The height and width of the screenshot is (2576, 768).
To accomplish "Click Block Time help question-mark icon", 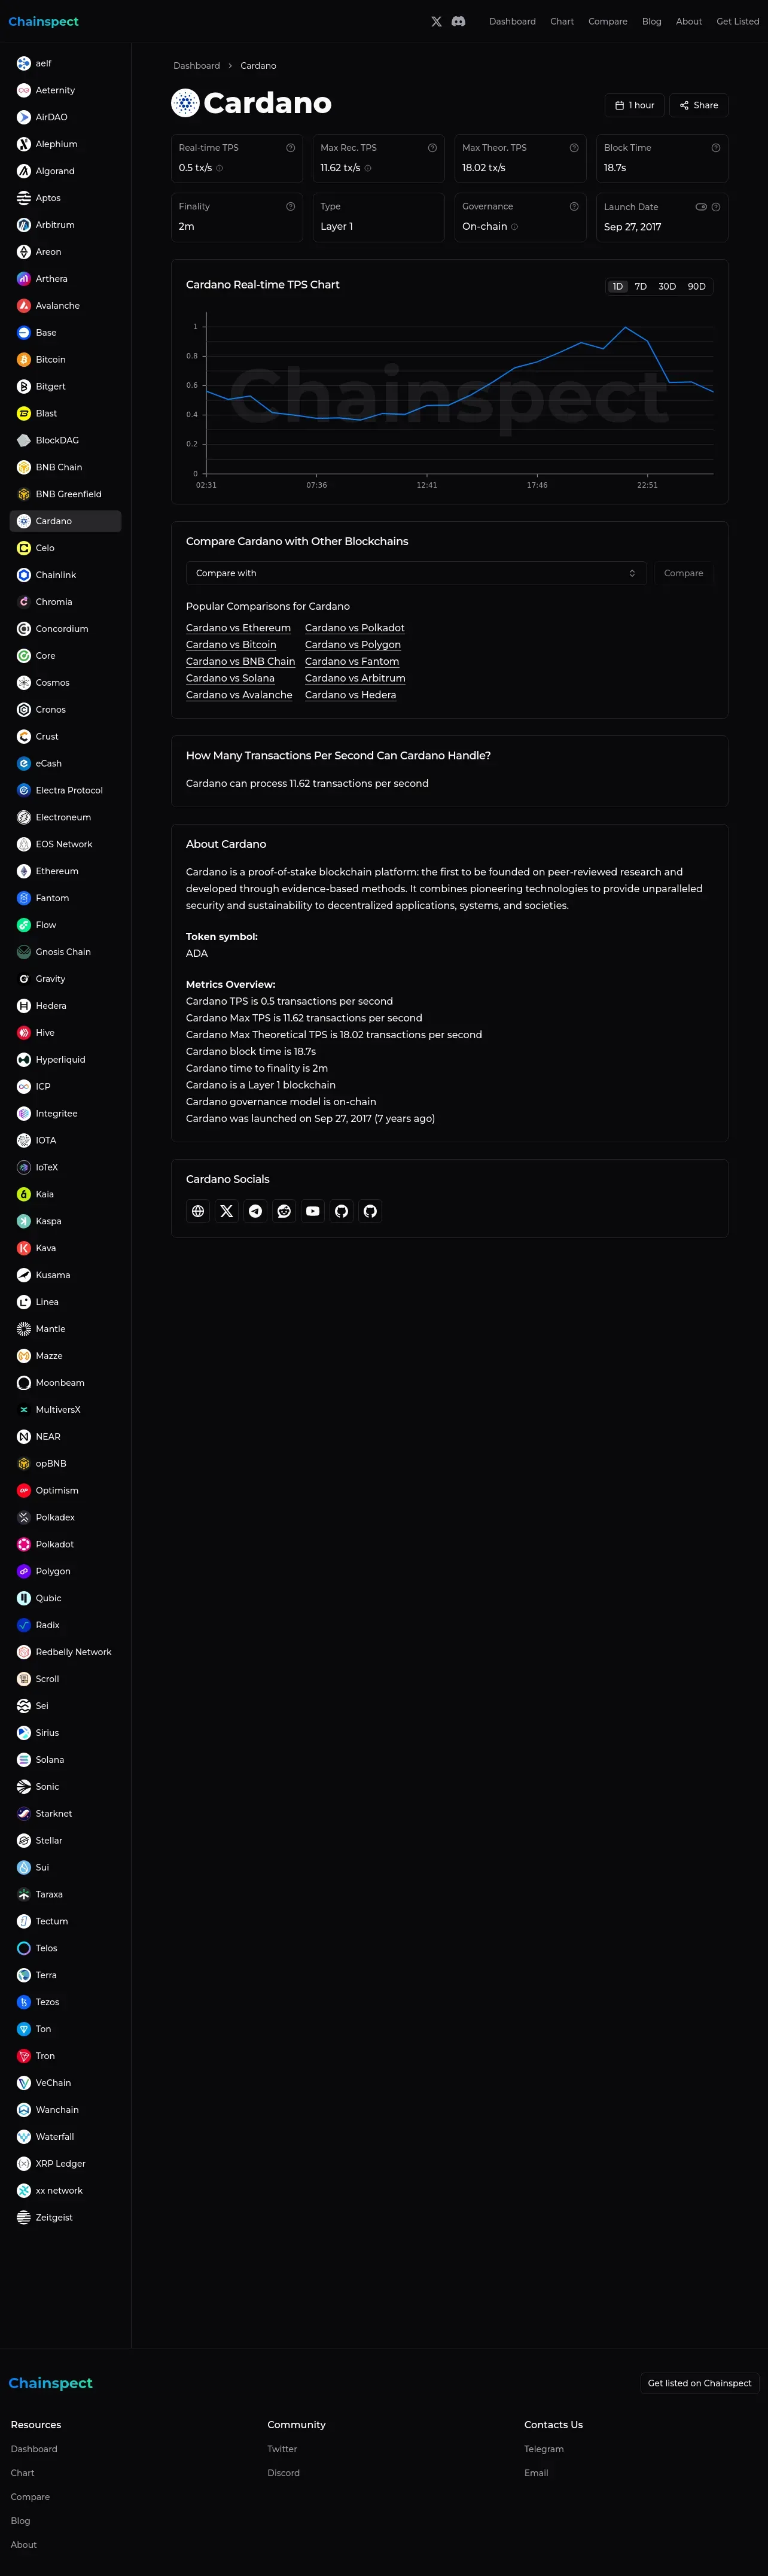I will (x=716, y=148).
